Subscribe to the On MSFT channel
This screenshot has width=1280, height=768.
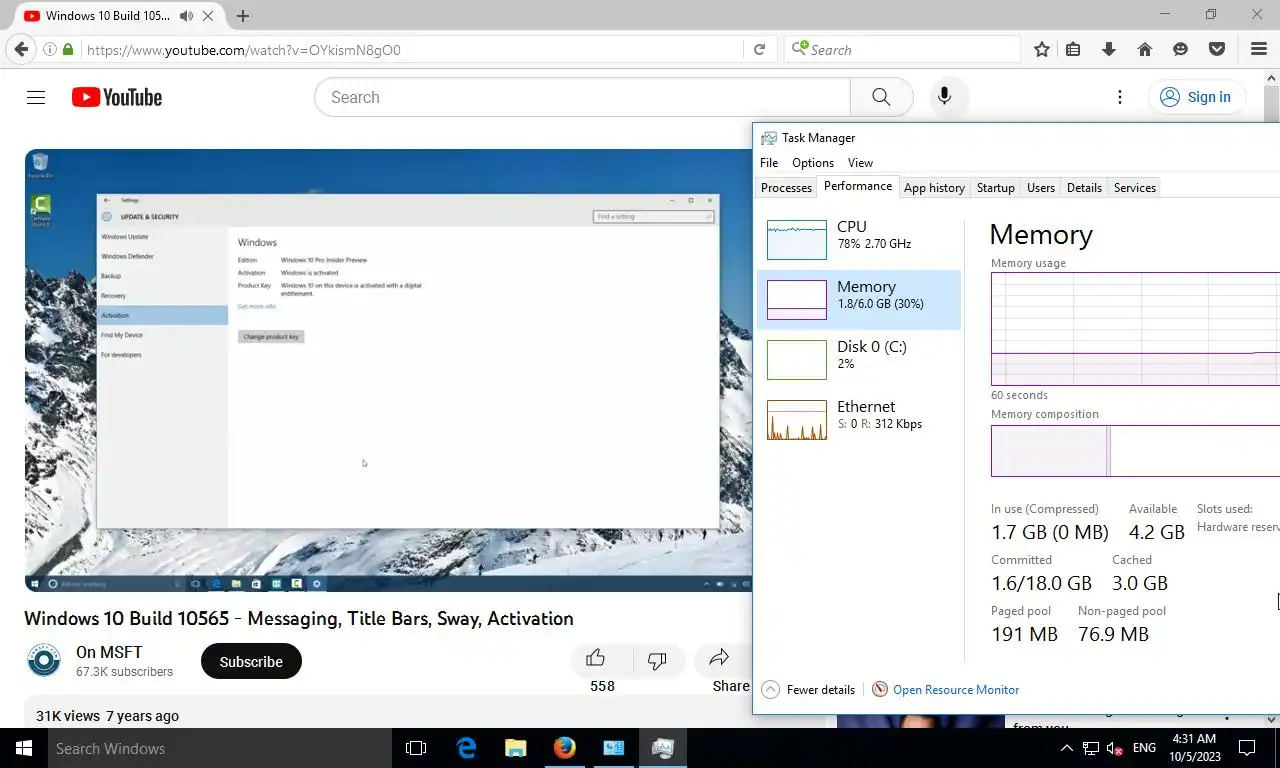(x=251, y=661)
